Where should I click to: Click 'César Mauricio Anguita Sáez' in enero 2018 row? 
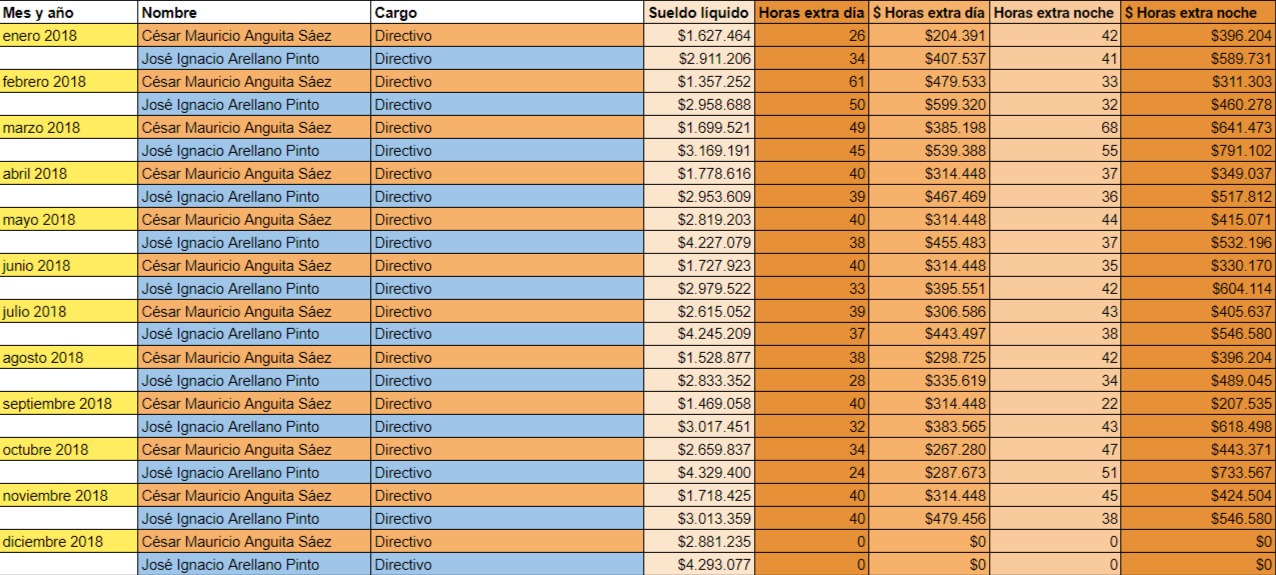pyautogui.click(x=255, y=36)
